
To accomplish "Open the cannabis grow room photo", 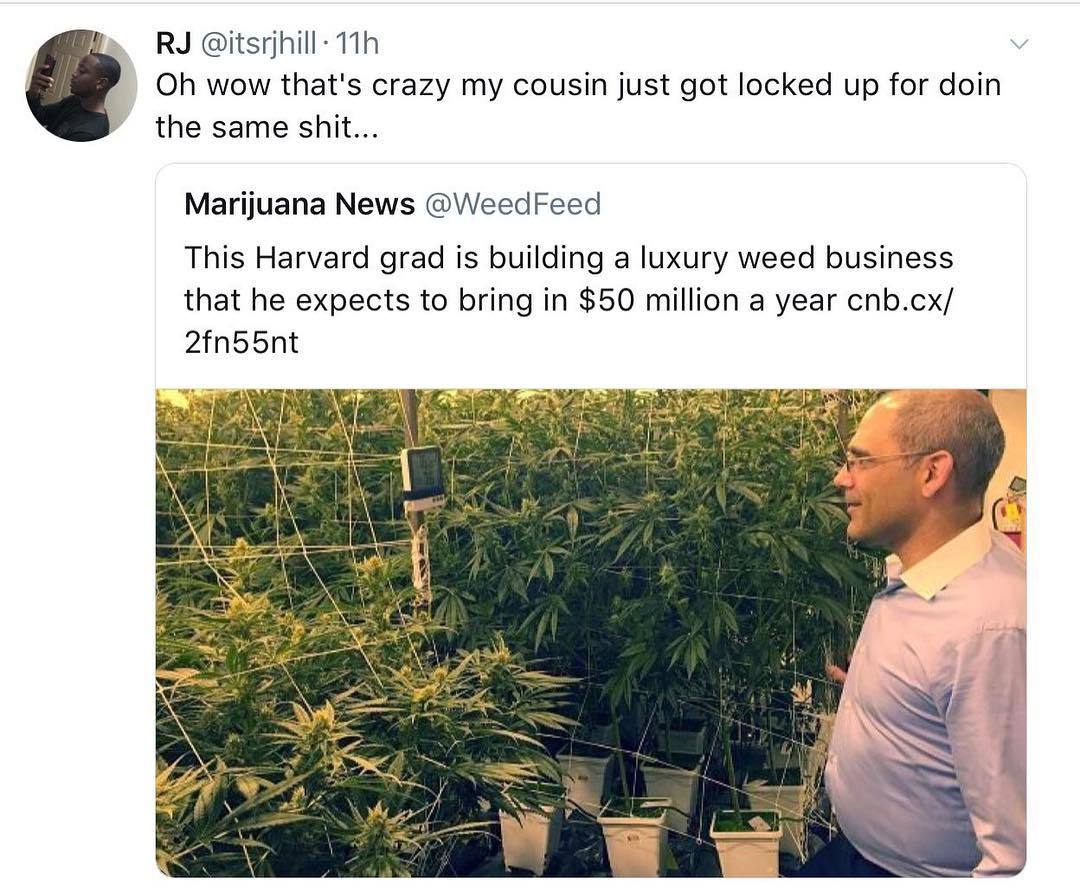I will [591, 632].
